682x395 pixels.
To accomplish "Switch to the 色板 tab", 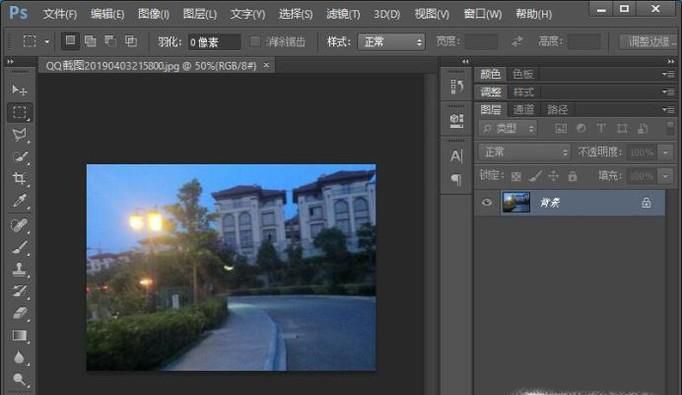I will 523,74.
